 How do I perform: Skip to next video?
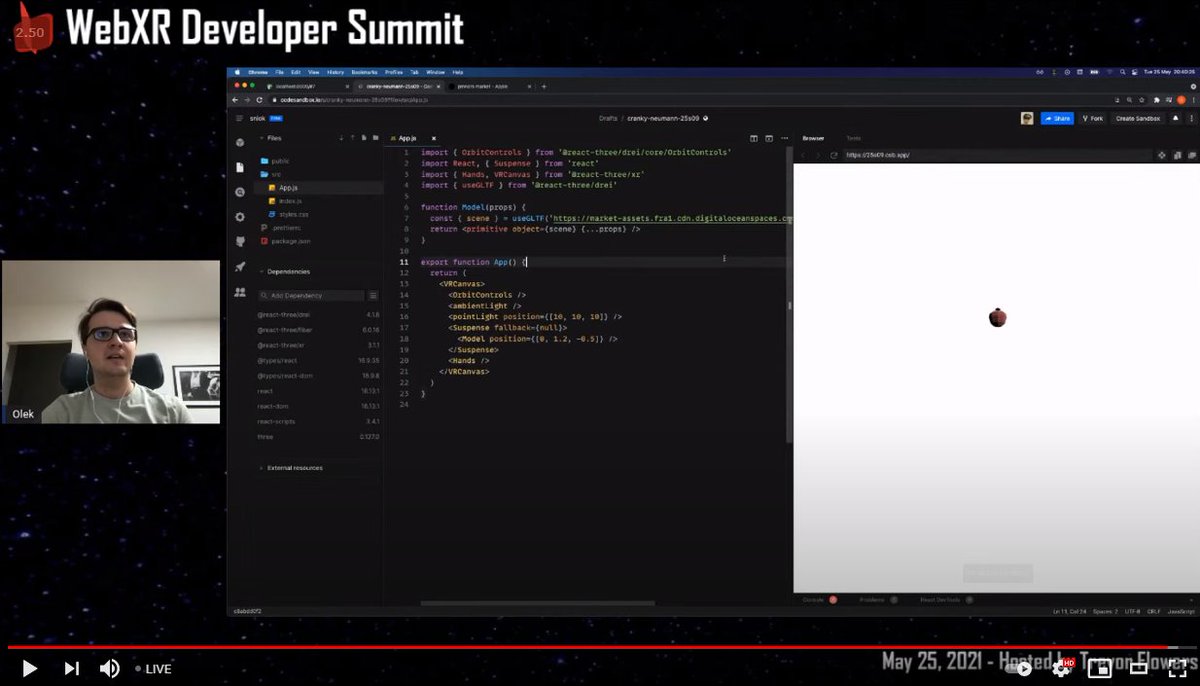(x=71, y=668)
